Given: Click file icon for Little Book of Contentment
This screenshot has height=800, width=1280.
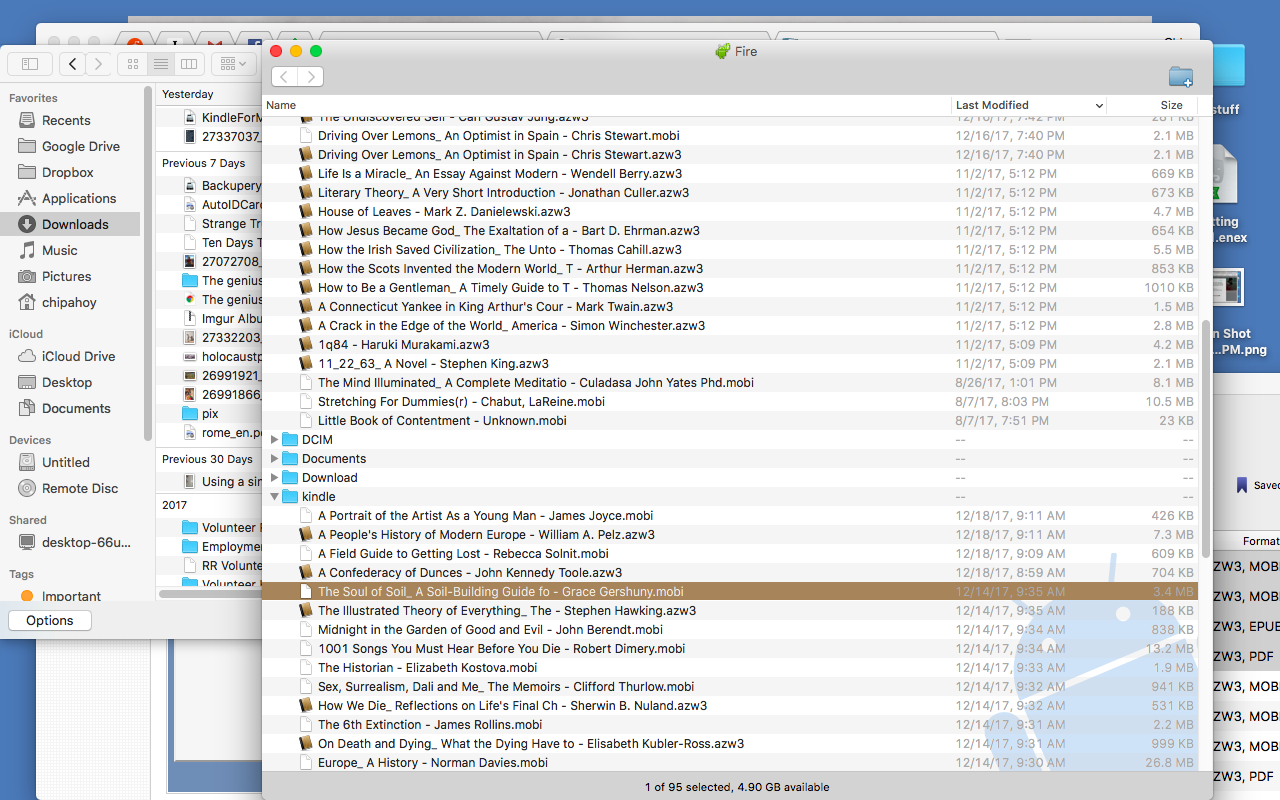Looking at the screenshot, I should [306, 420].
